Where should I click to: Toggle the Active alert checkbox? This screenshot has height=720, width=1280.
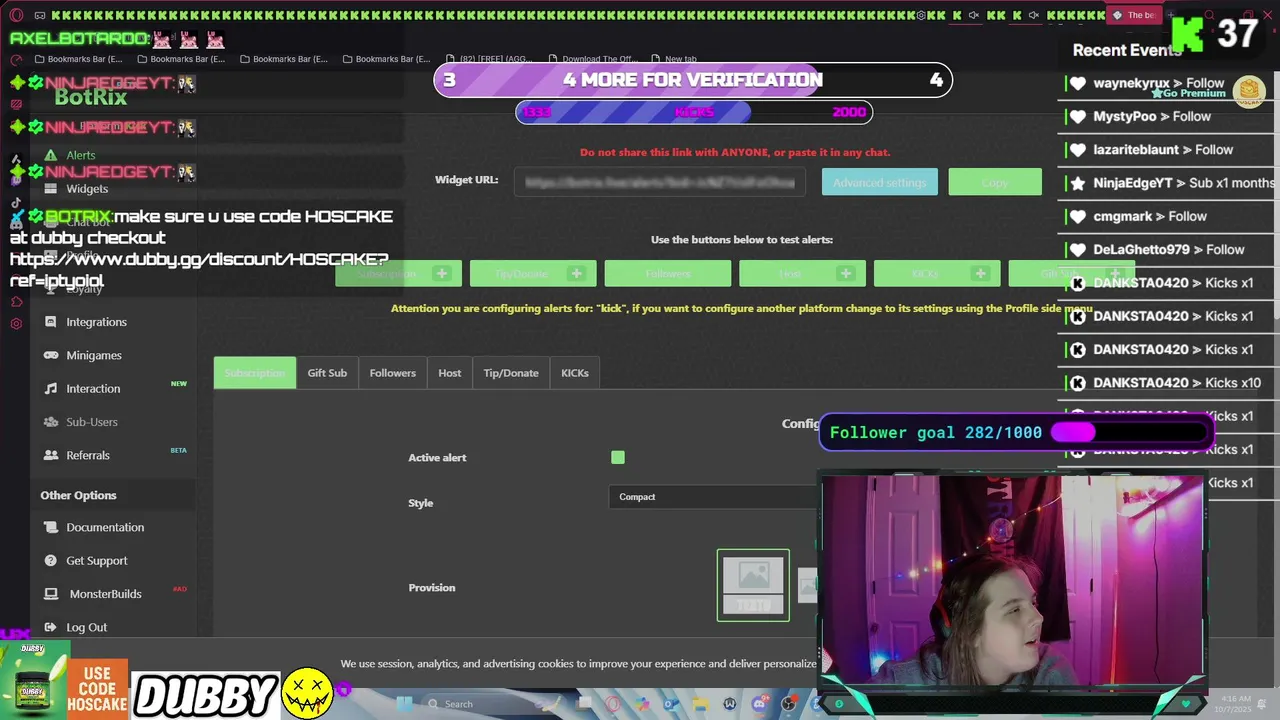(x=618, y=457)
